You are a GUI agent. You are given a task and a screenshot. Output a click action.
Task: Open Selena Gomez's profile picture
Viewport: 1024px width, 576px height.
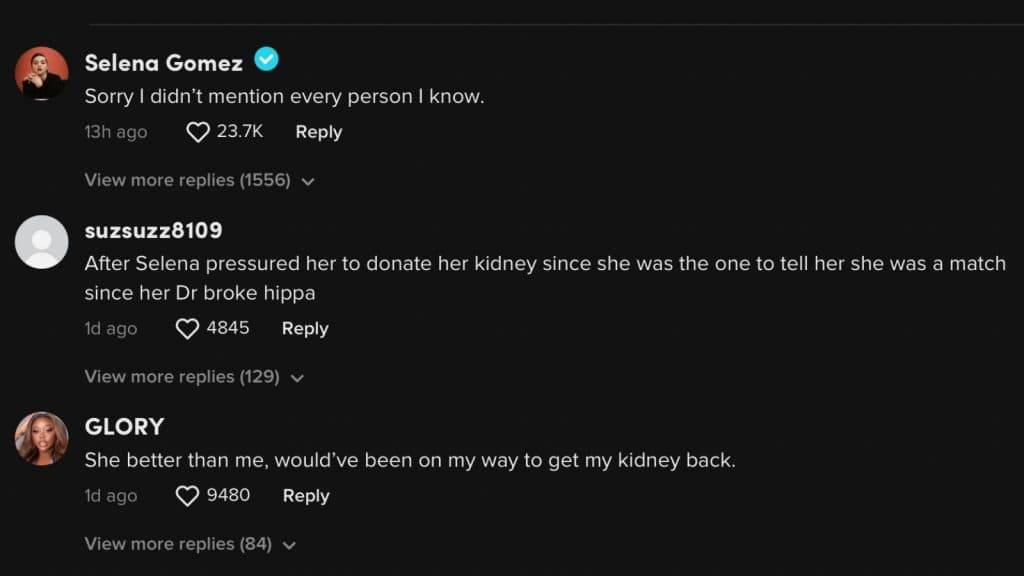[x=42, y=73]
